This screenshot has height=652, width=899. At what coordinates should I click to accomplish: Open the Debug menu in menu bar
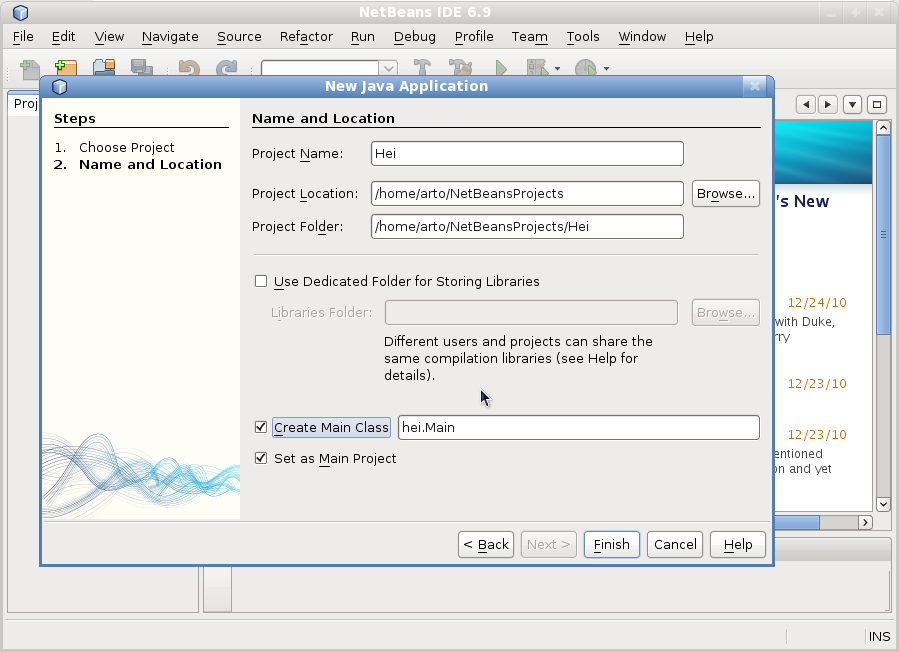pyautogui.click(x=415, y=37)
